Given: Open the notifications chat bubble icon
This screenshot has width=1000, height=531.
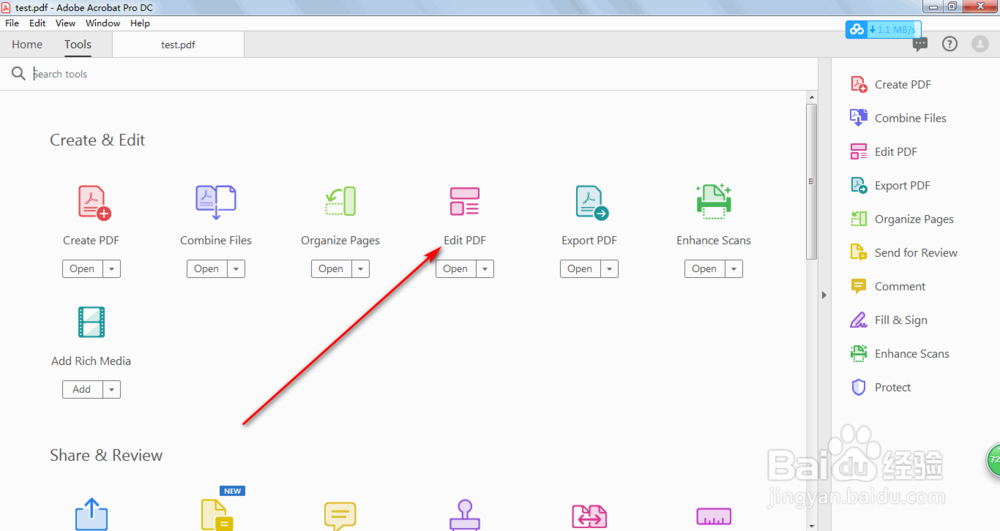Looking at the screenshot, I should (x=920, y=44).
